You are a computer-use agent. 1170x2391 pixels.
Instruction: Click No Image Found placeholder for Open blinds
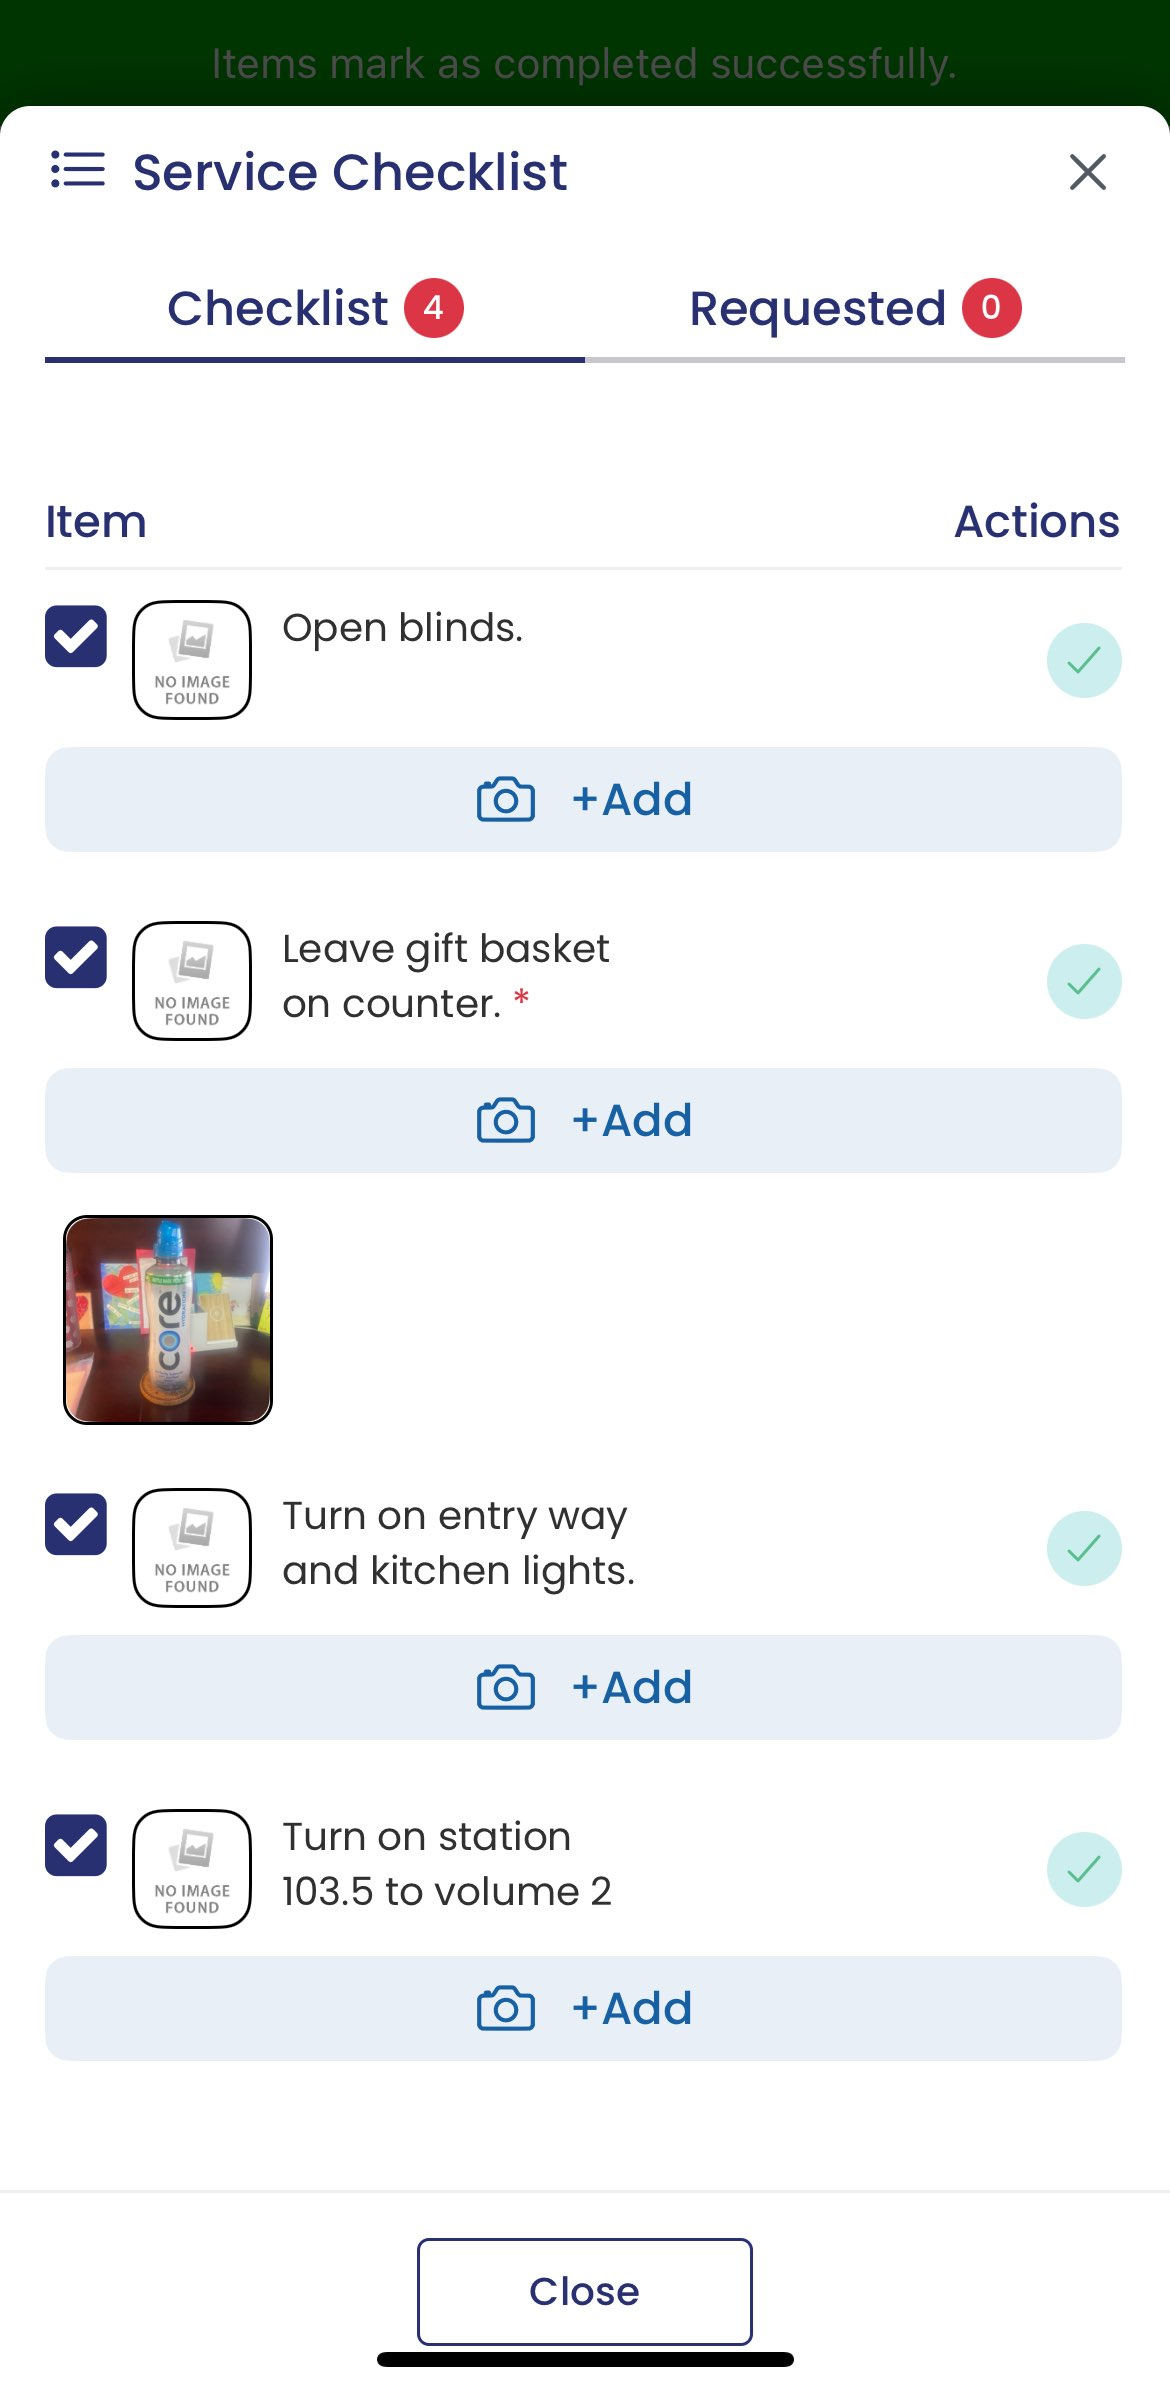191,660
